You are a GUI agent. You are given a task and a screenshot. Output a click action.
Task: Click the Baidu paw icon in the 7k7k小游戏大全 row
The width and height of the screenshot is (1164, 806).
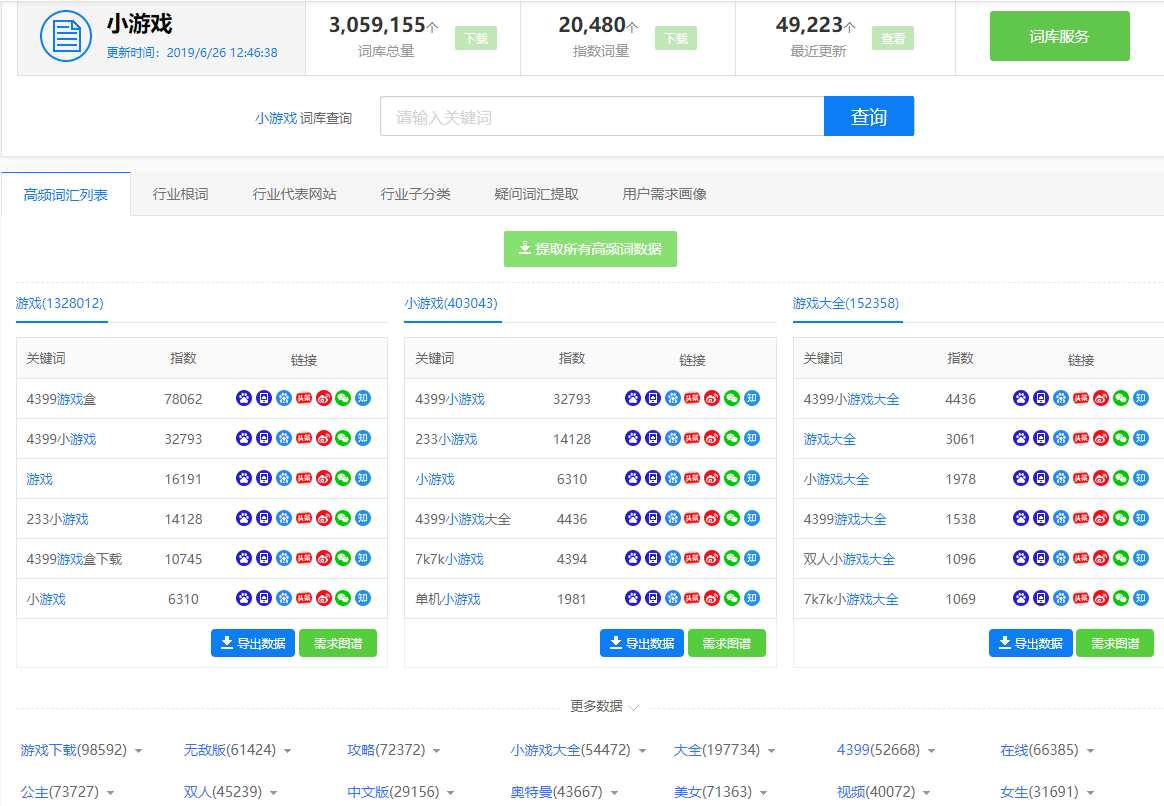click(x=1021, y=598)
